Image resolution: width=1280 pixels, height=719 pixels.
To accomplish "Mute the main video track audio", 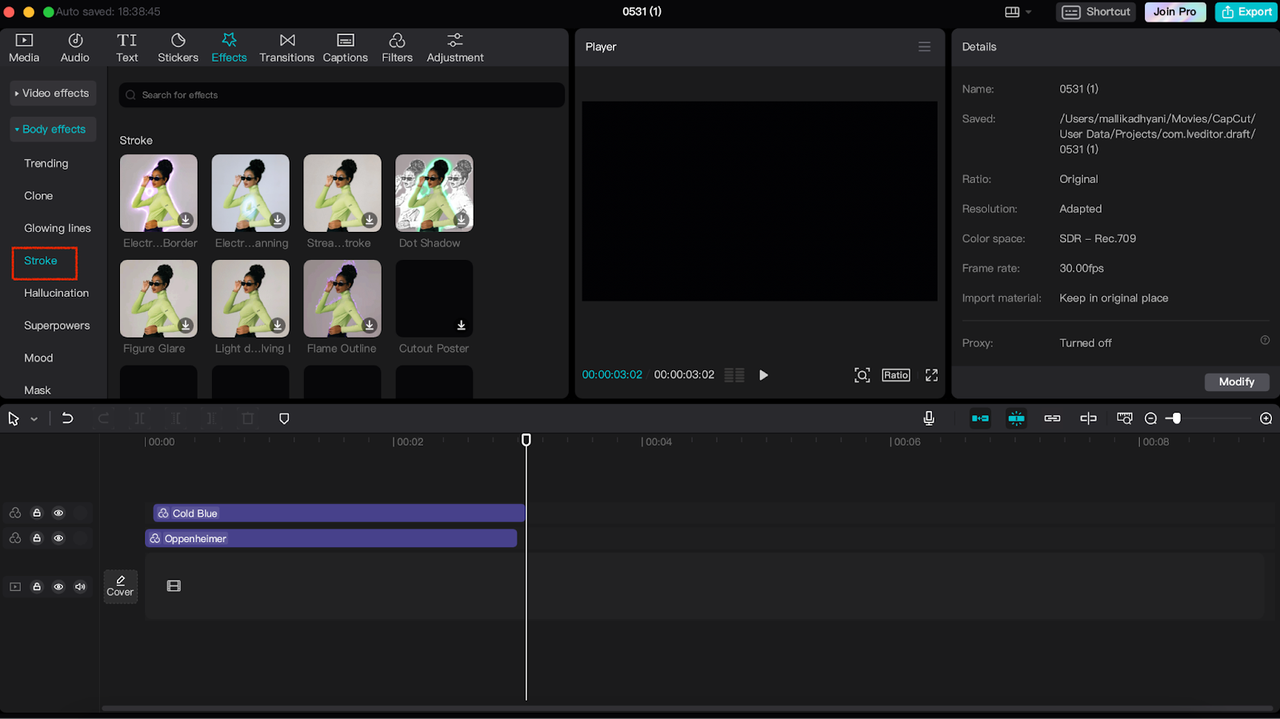I will [80, 586].
